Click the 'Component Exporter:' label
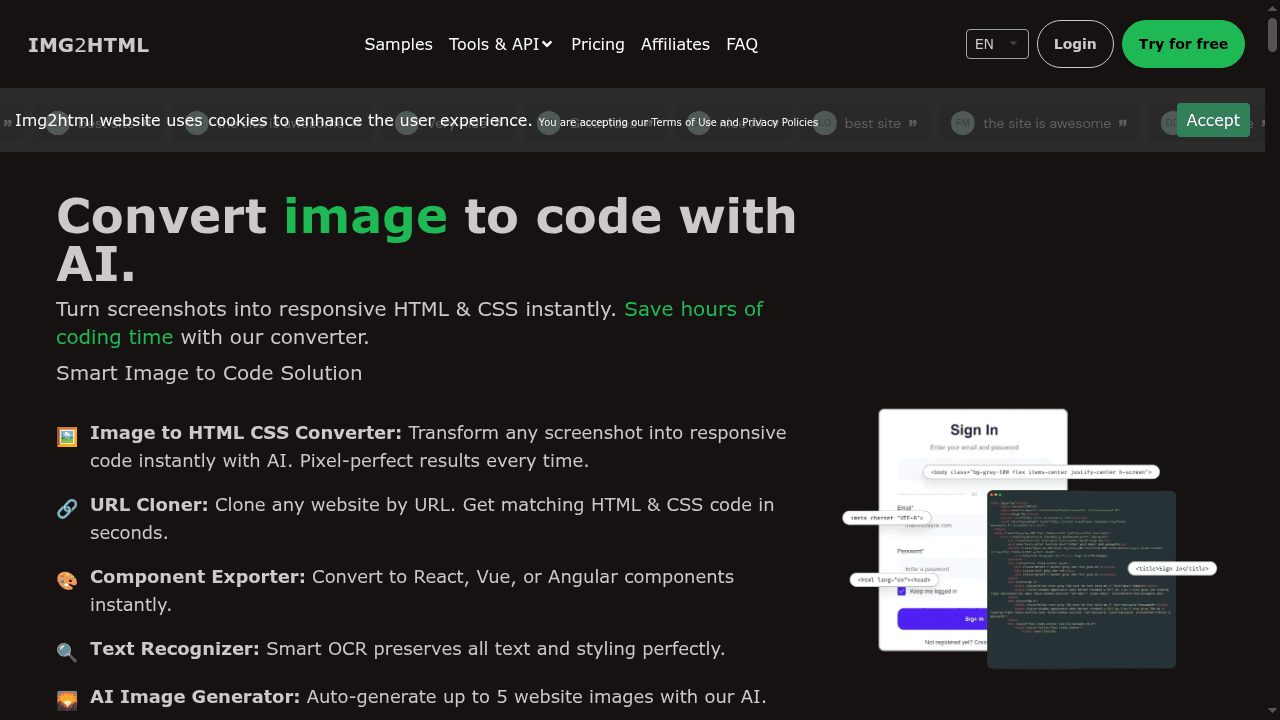 (198, 577)
